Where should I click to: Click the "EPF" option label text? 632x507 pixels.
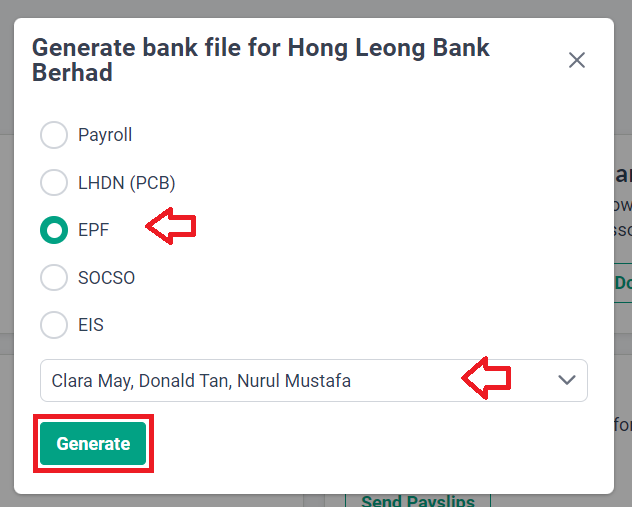(93, 230)
